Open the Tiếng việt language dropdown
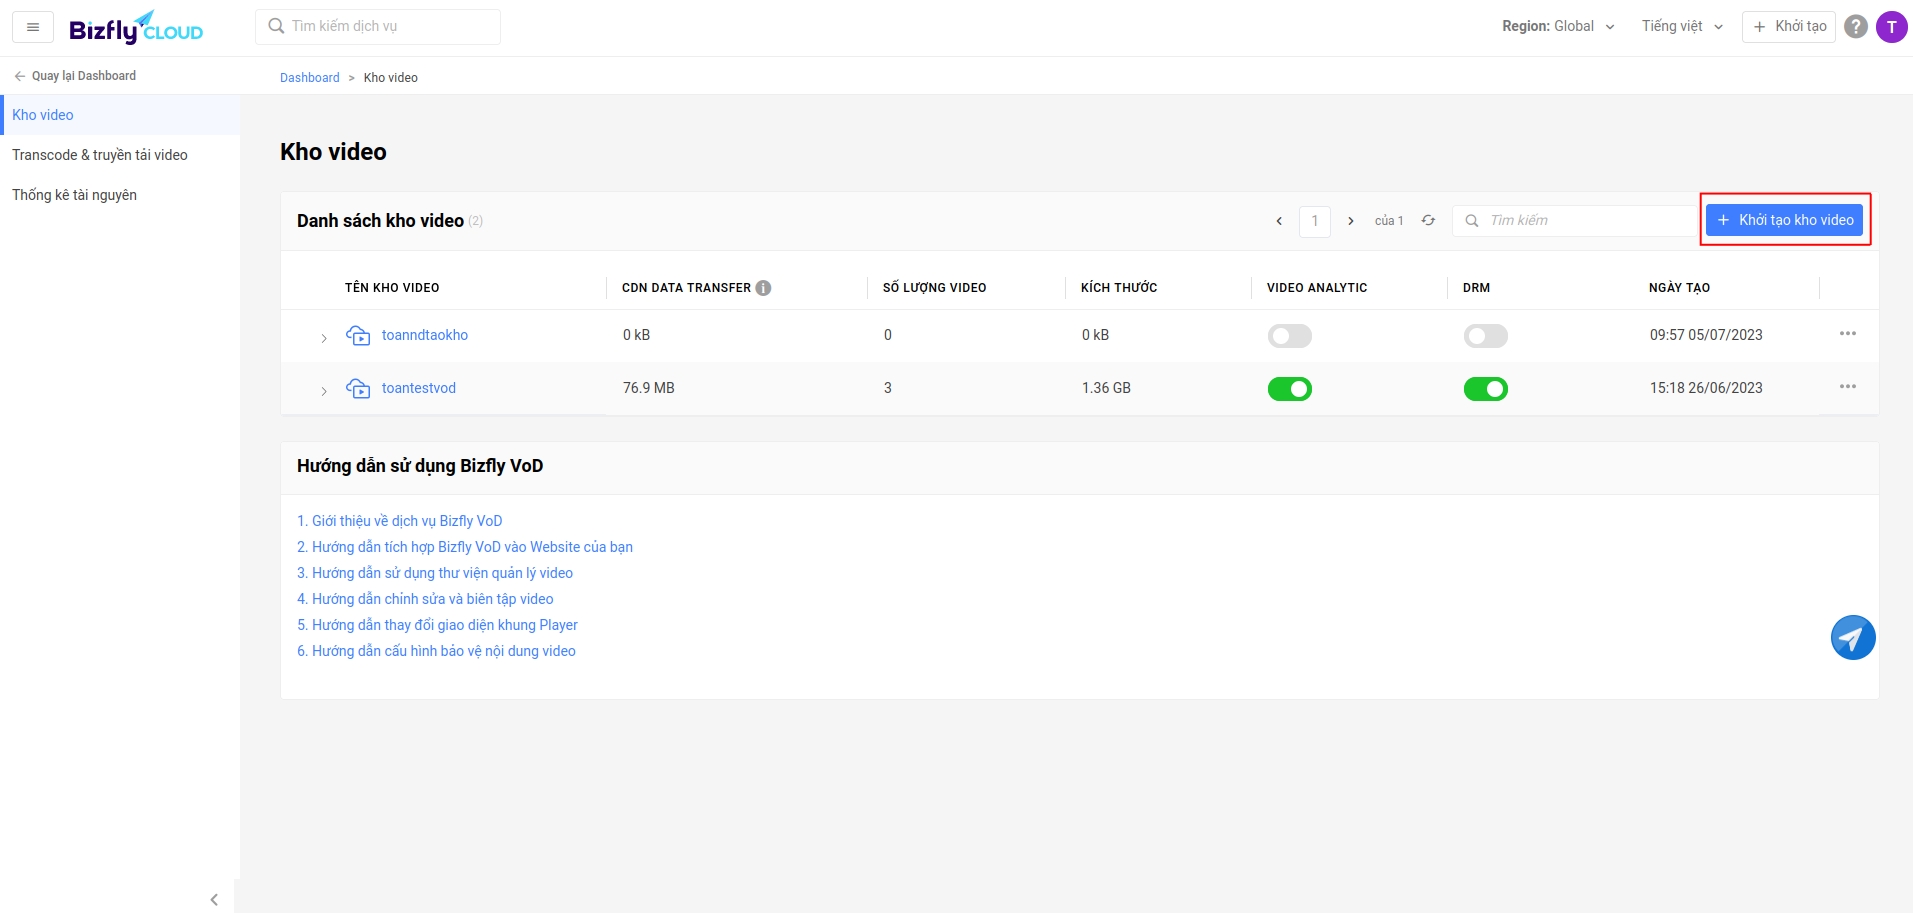Viewport: 1913px width, 913px height. pos(1682,27)
